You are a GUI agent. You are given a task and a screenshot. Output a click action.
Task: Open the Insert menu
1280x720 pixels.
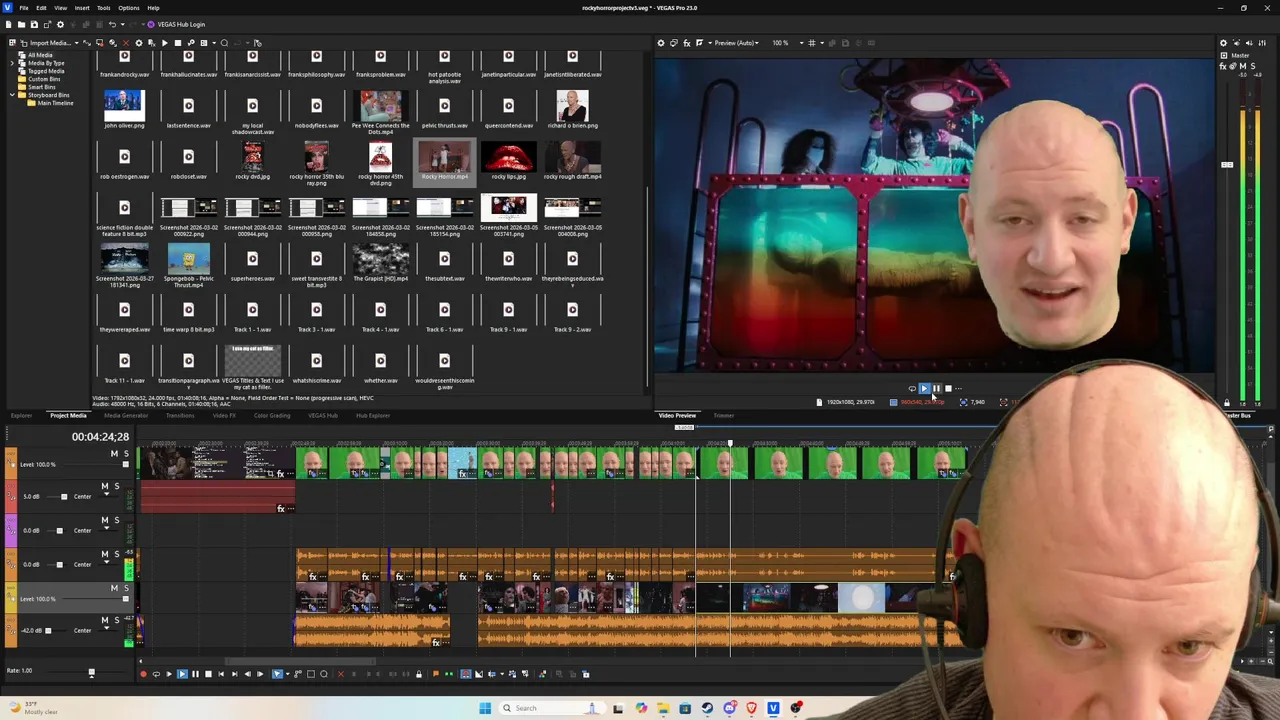[81, 8]
